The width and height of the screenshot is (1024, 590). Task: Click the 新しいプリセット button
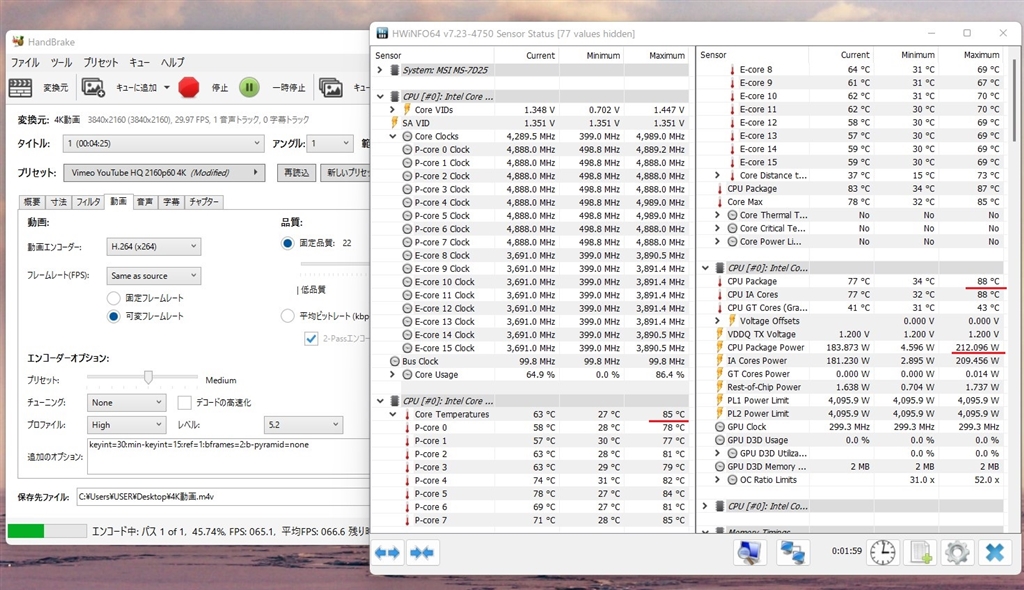[347, 172]
